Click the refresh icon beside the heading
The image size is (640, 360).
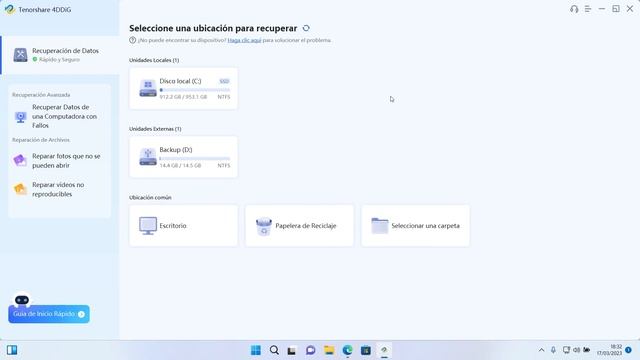[x=306, y=28]
